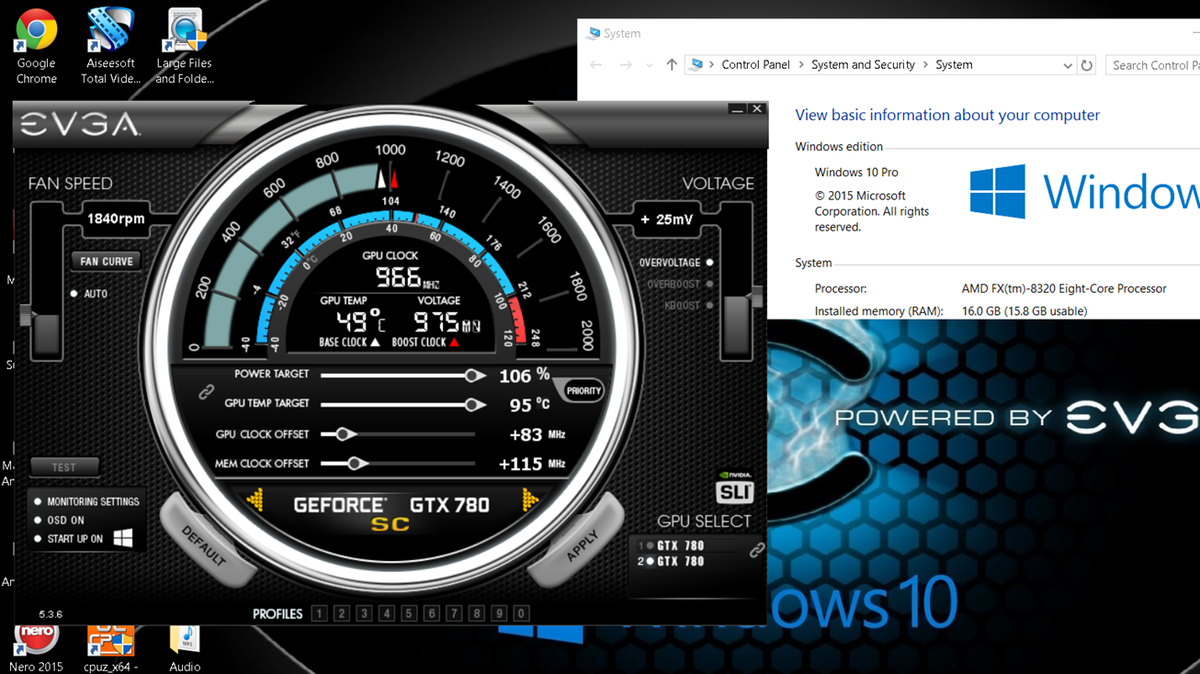Click link icon beside Power Target

(x=207, y=393)
